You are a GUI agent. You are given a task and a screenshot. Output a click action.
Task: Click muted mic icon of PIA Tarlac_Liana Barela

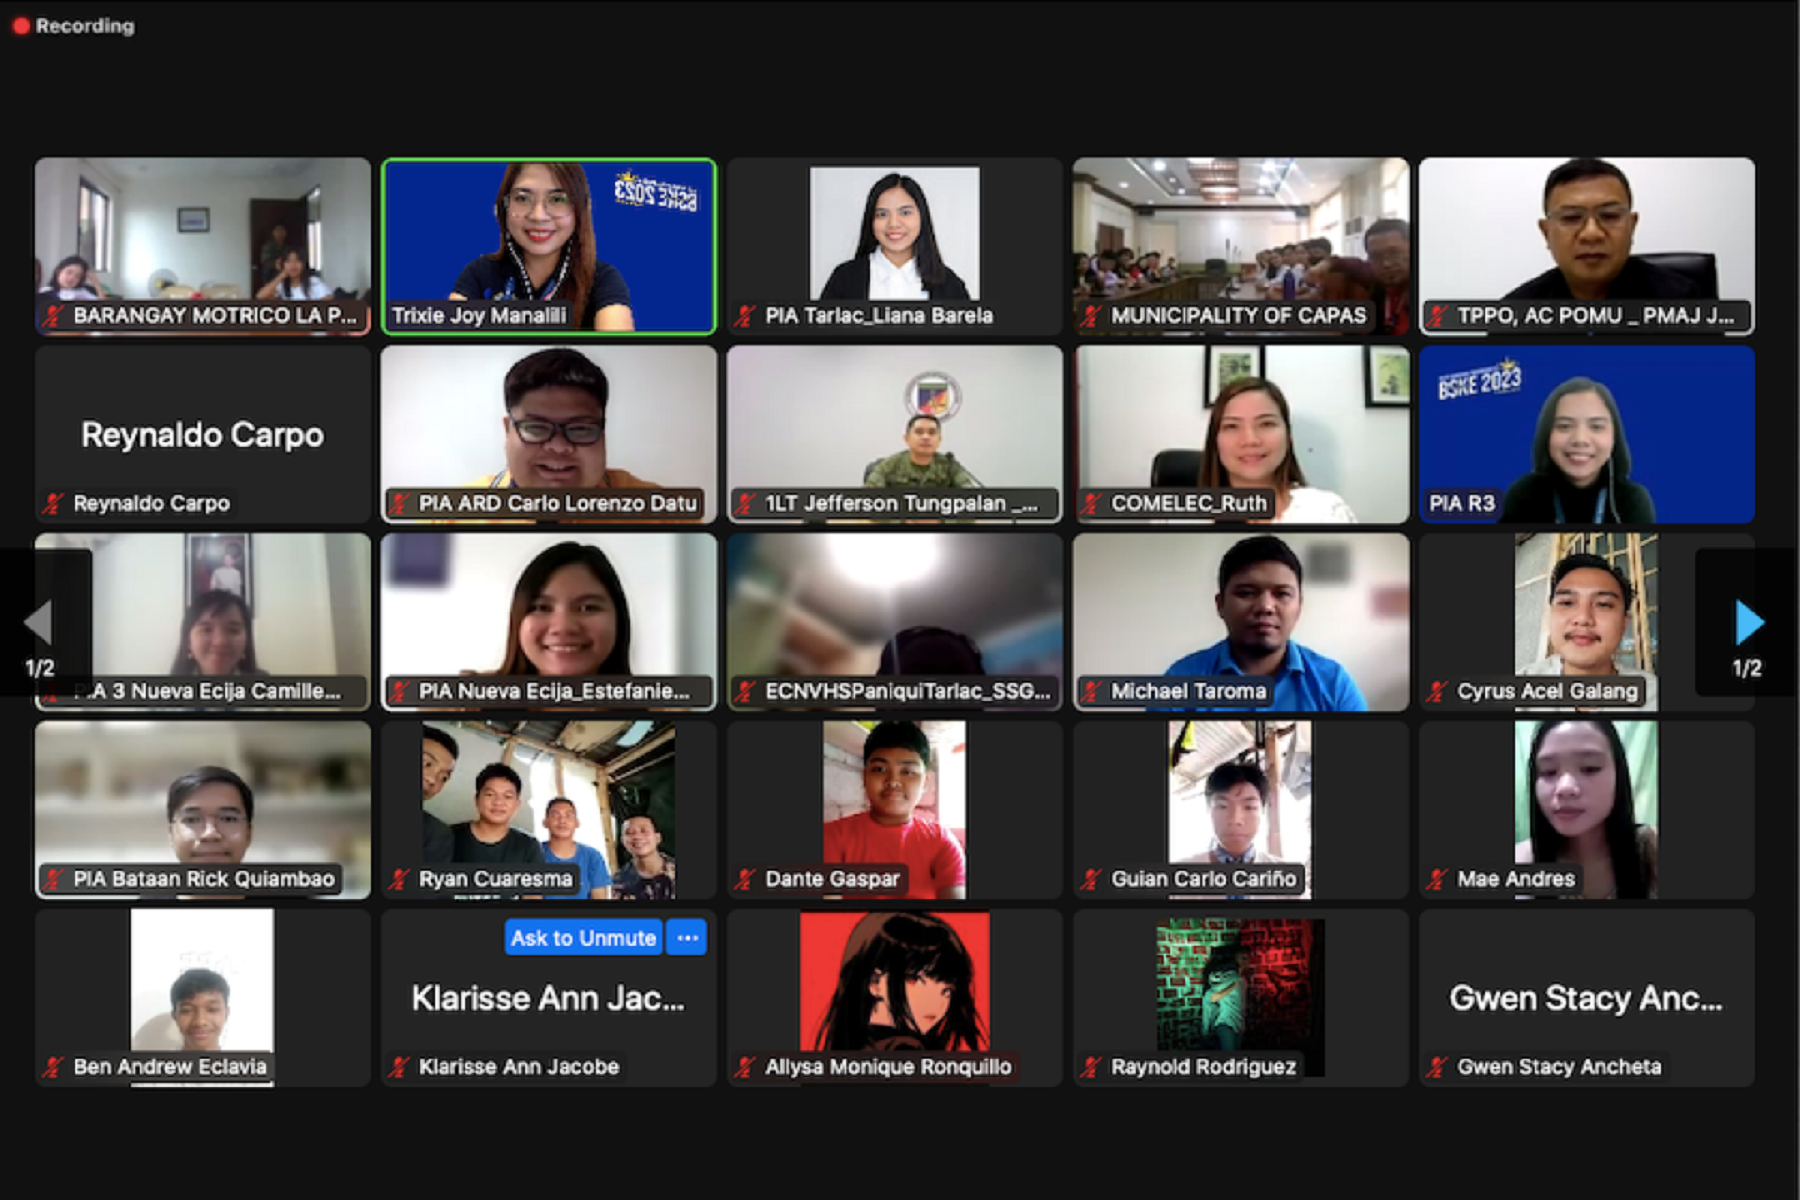(745, 316)
